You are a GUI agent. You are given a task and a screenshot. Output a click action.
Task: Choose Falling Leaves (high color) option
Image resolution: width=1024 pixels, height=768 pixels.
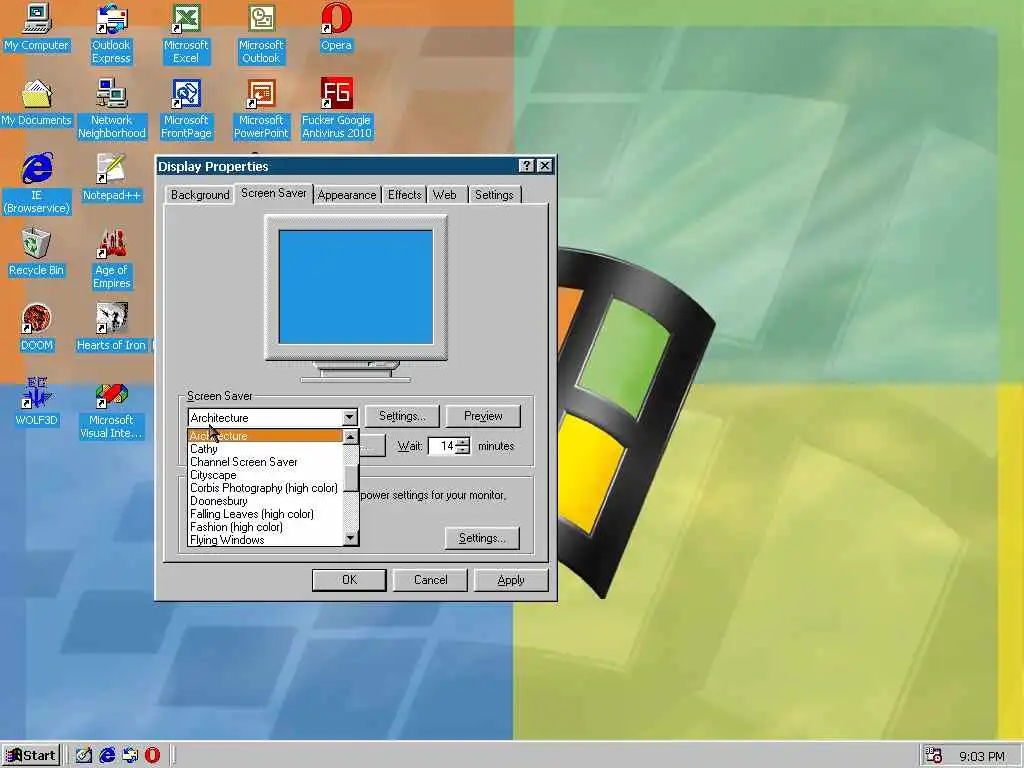pos(265,514)
